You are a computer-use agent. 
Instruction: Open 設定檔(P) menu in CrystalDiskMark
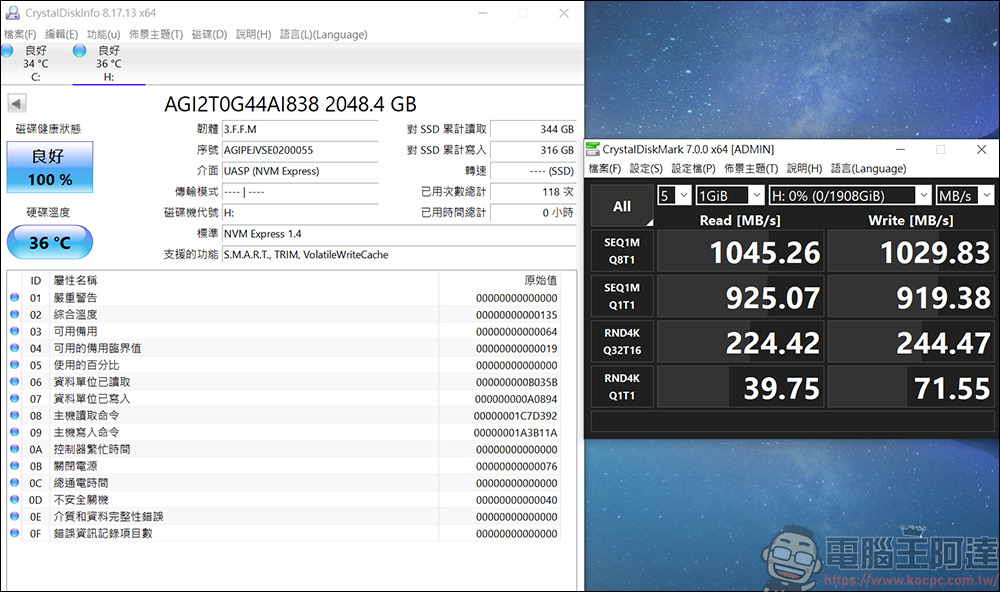693,168
